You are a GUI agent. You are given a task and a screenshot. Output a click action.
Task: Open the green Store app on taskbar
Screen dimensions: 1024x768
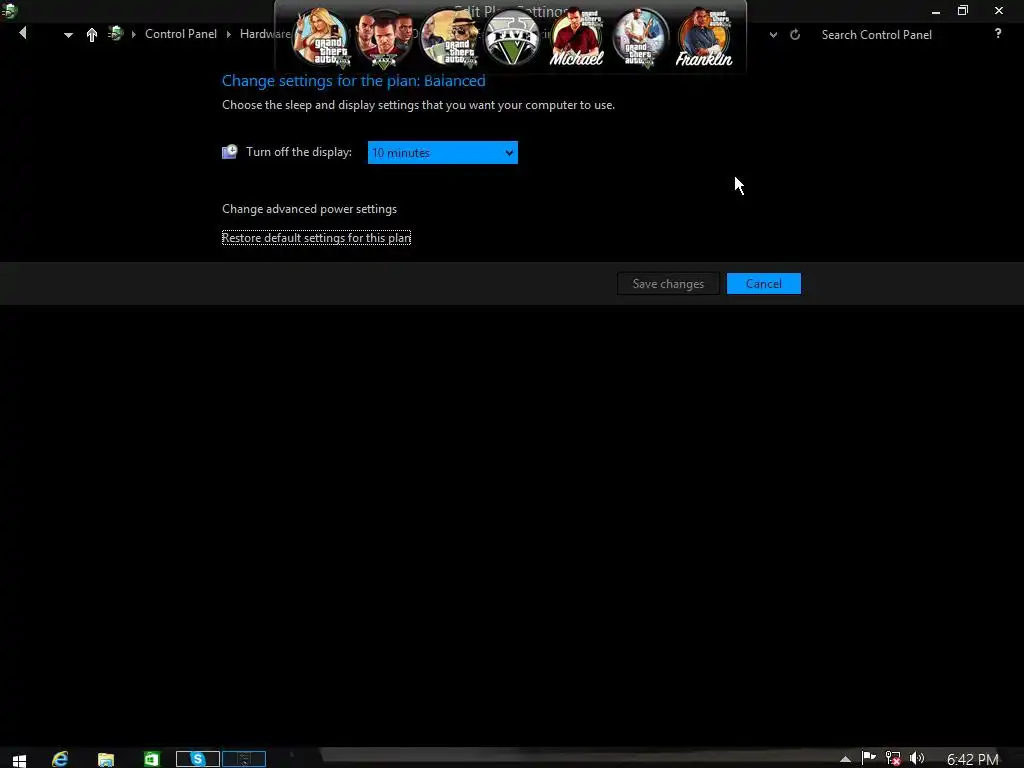coord(152,759)
